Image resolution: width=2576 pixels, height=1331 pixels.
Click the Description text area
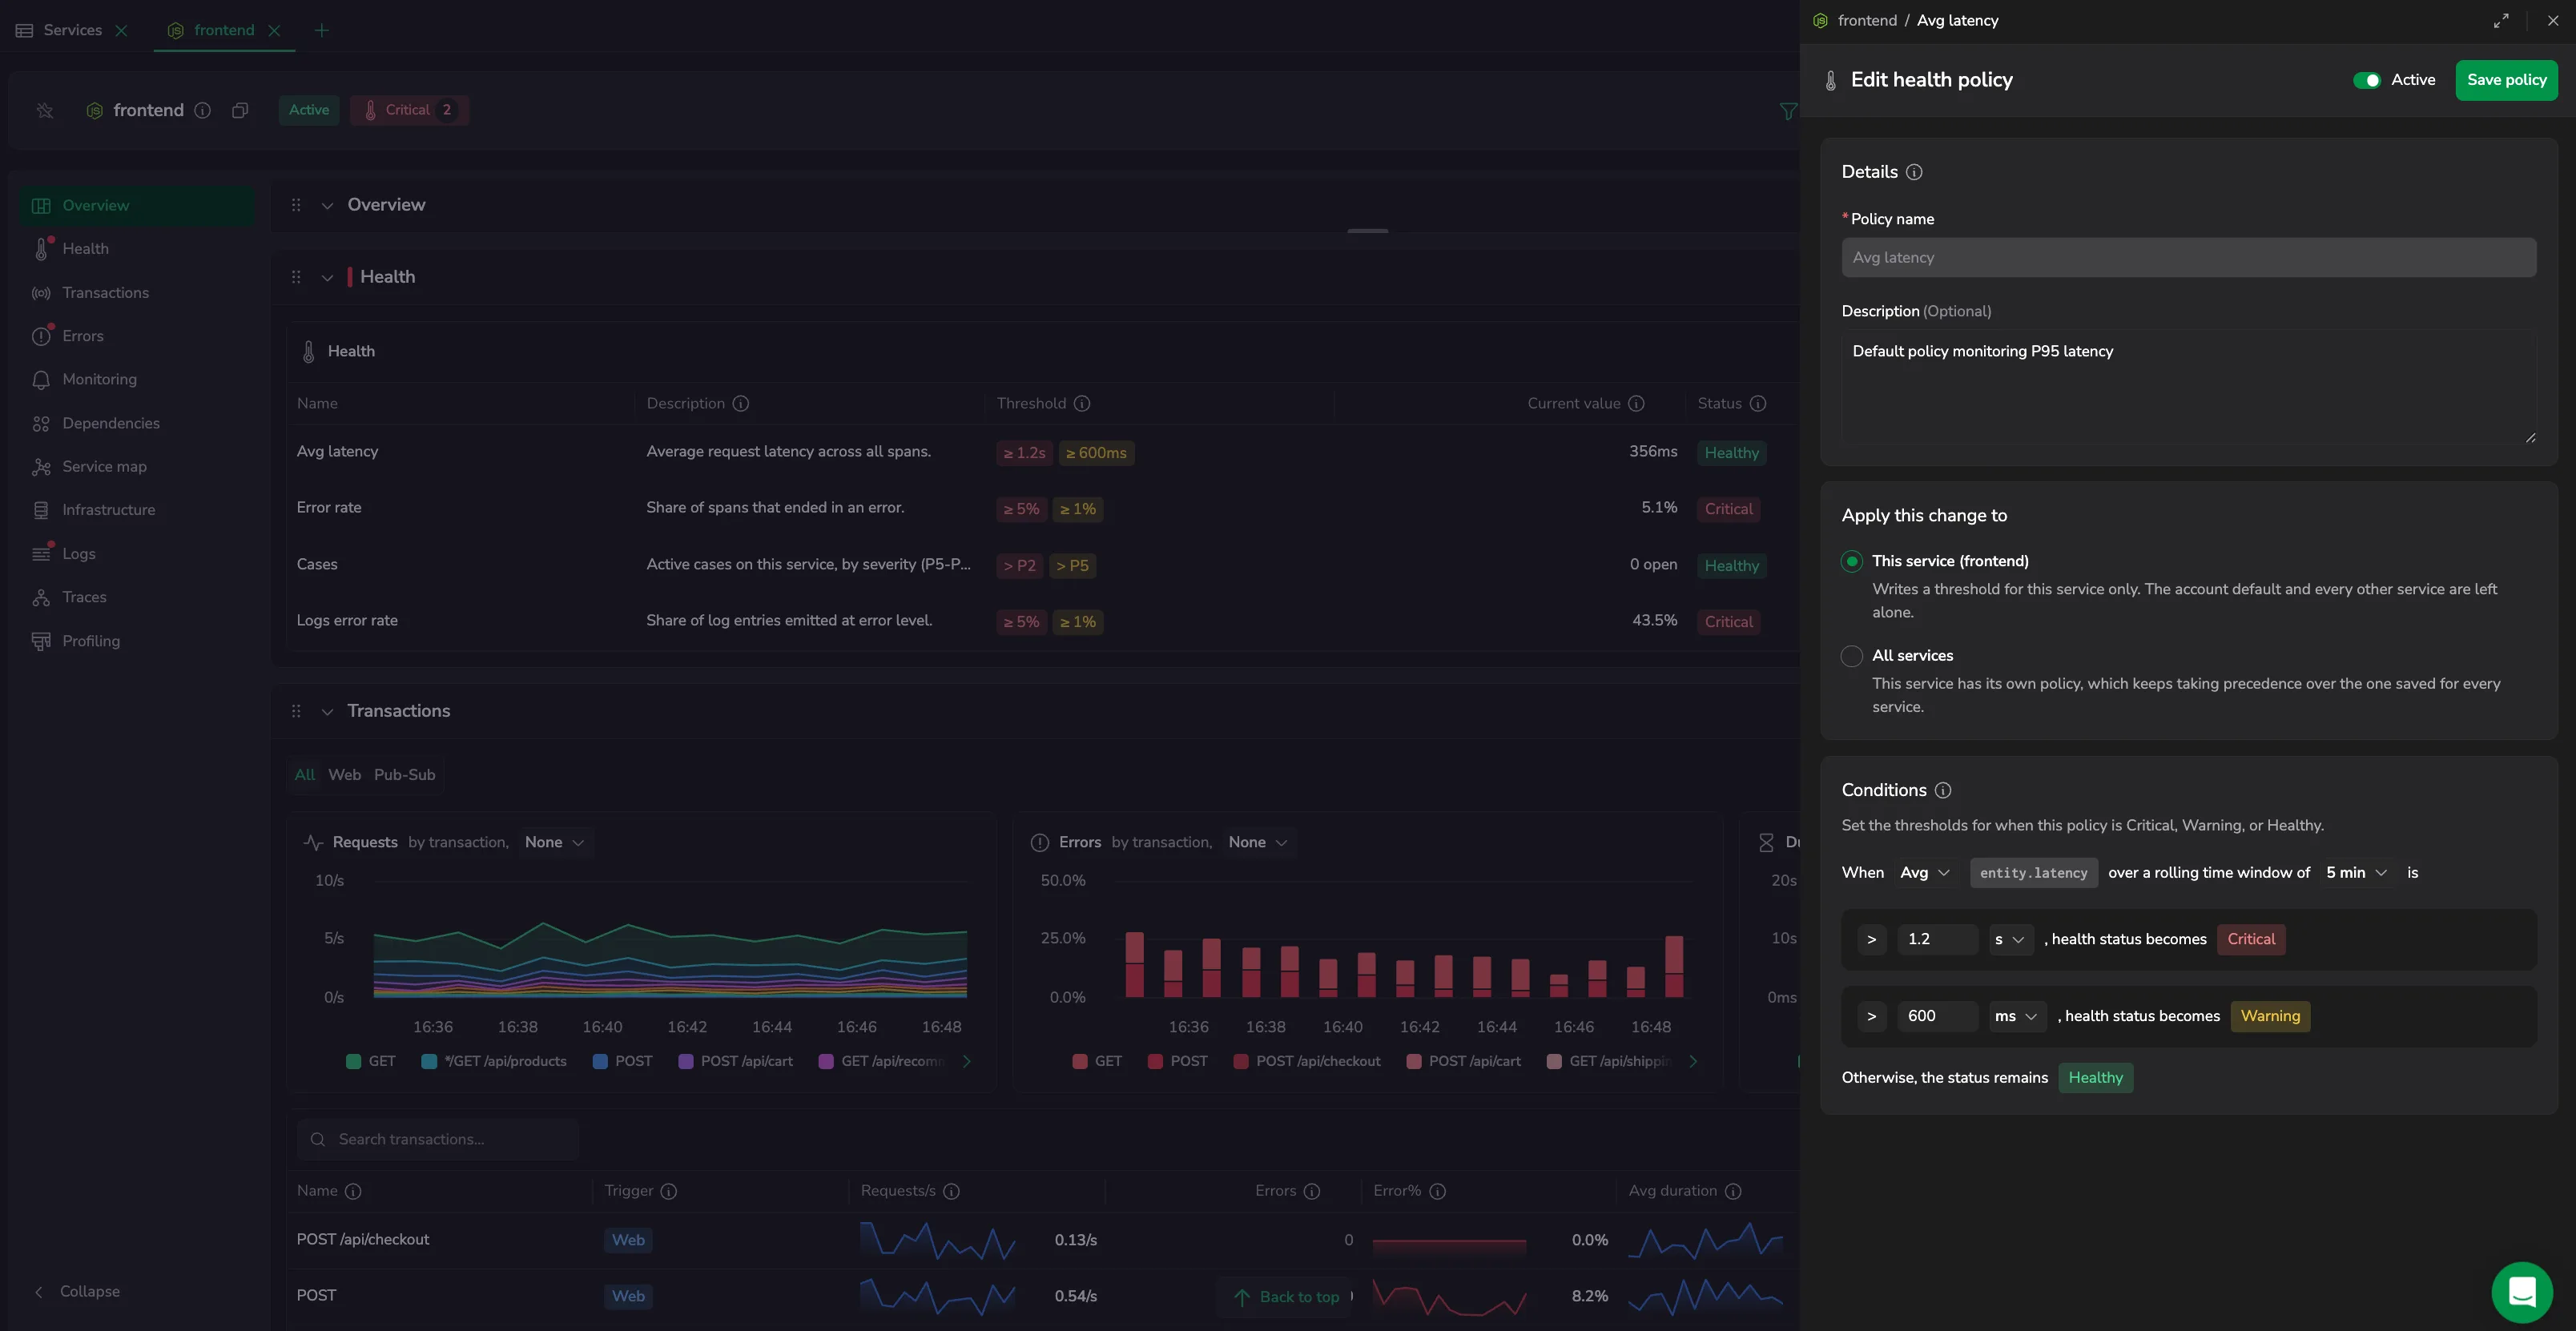coord(2188,387)
